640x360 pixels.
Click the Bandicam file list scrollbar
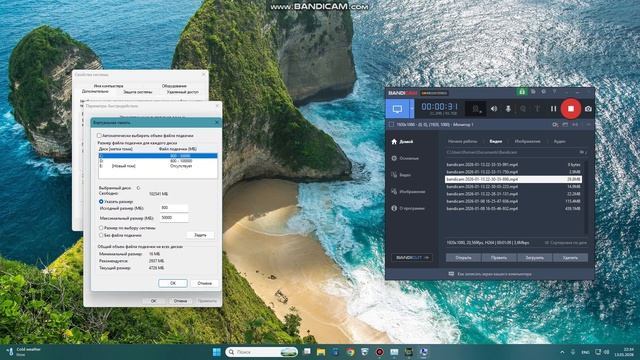point(586,198)
